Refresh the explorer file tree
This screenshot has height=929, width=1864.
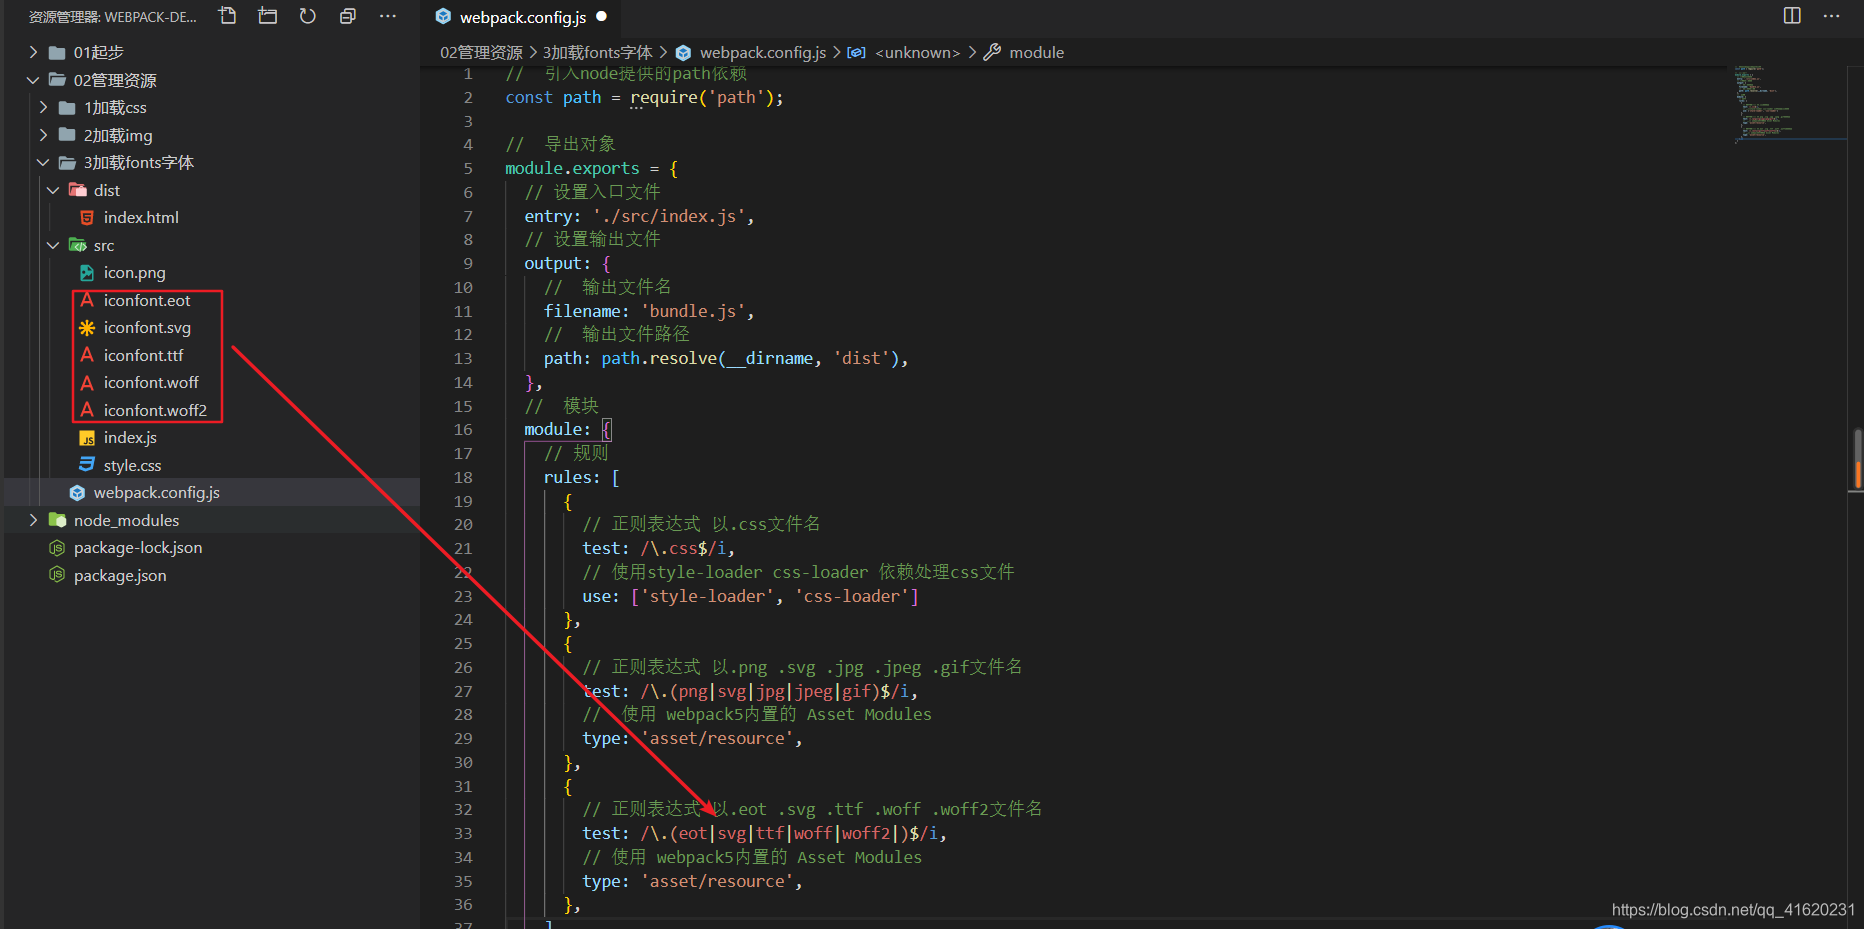point(307,16)
